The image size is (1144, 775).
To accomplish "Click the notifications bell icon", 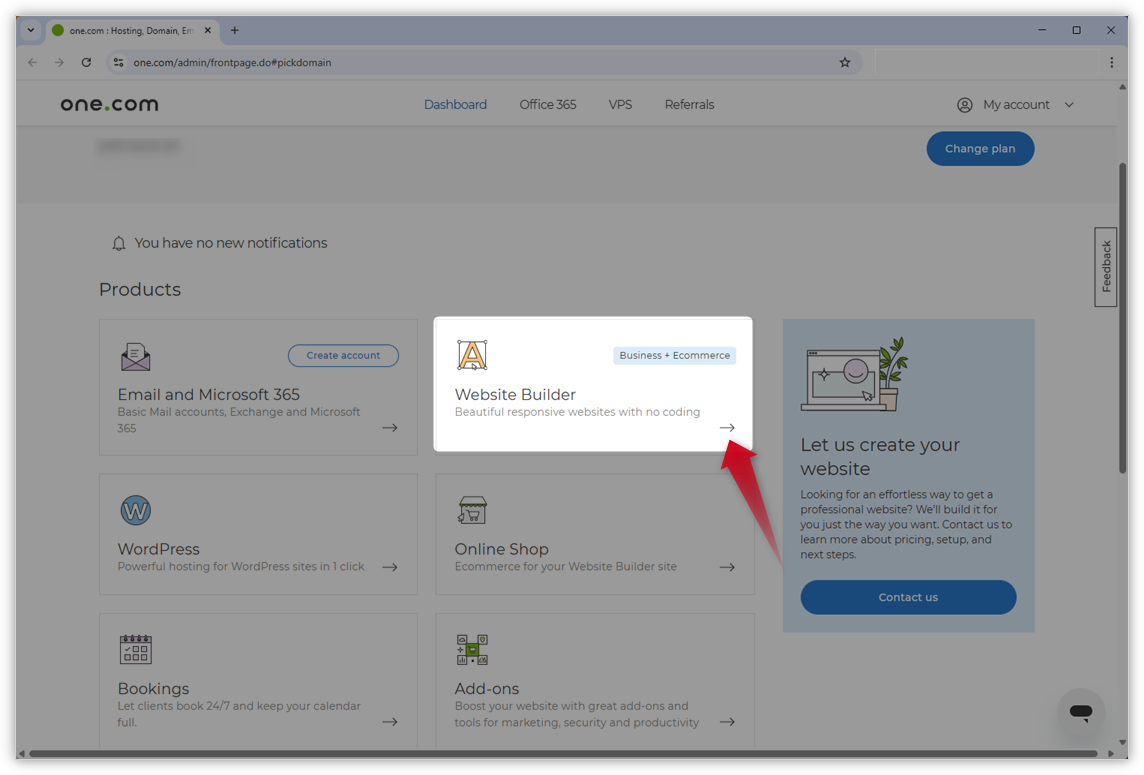I will 119,242.
